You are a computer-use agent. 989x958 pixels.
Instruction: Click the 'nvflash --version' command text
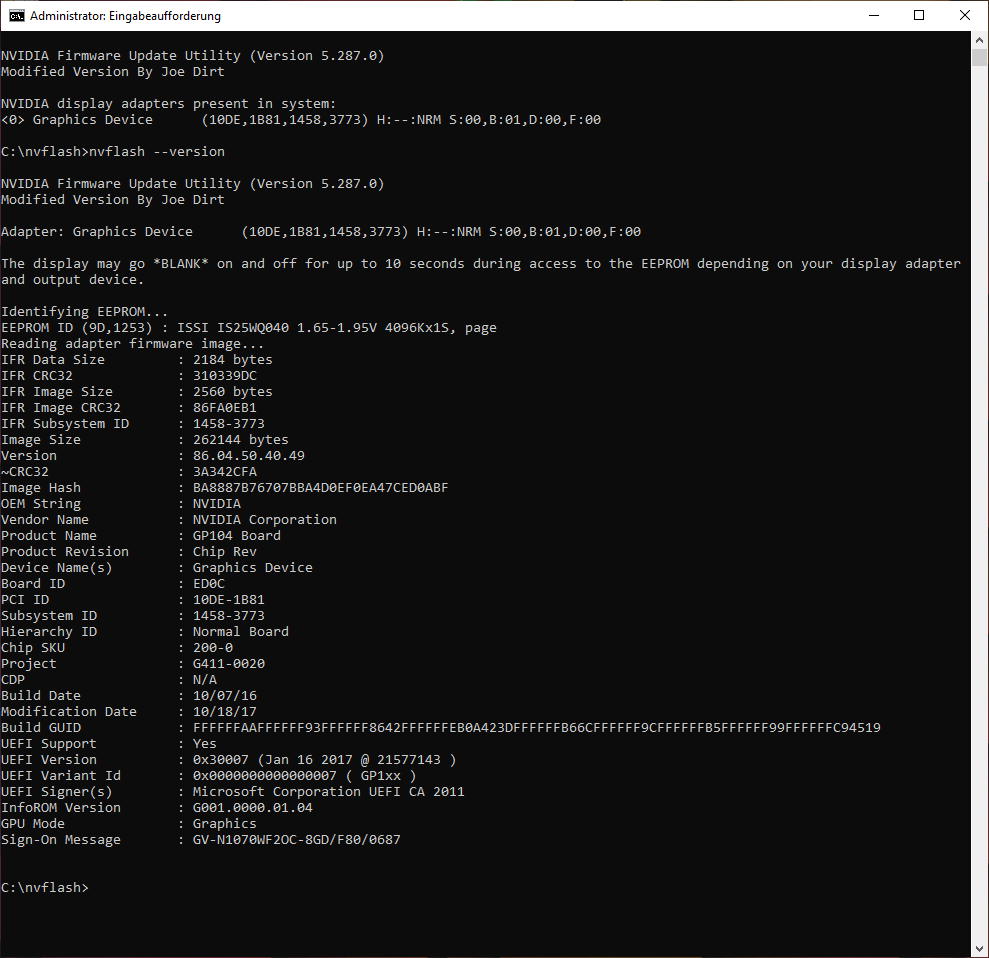click(156, 151)
